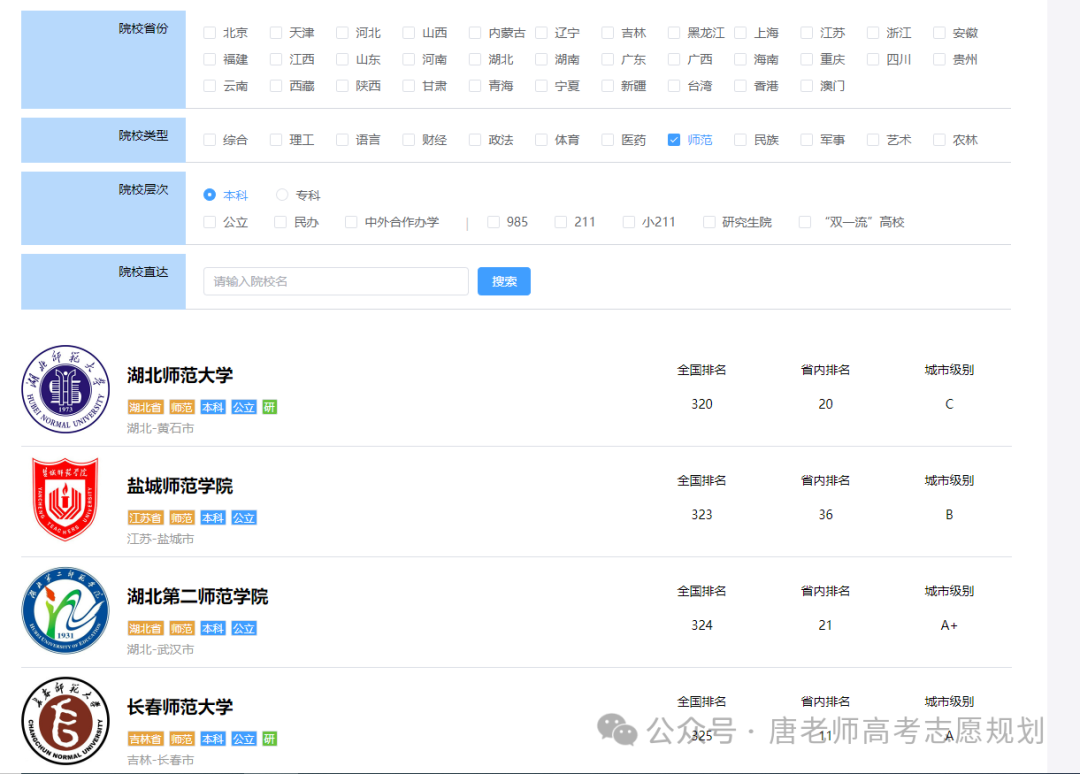The image size is (1080, 774).
Task: Click the 湖北-武汉市 location text
Action: 160,649
